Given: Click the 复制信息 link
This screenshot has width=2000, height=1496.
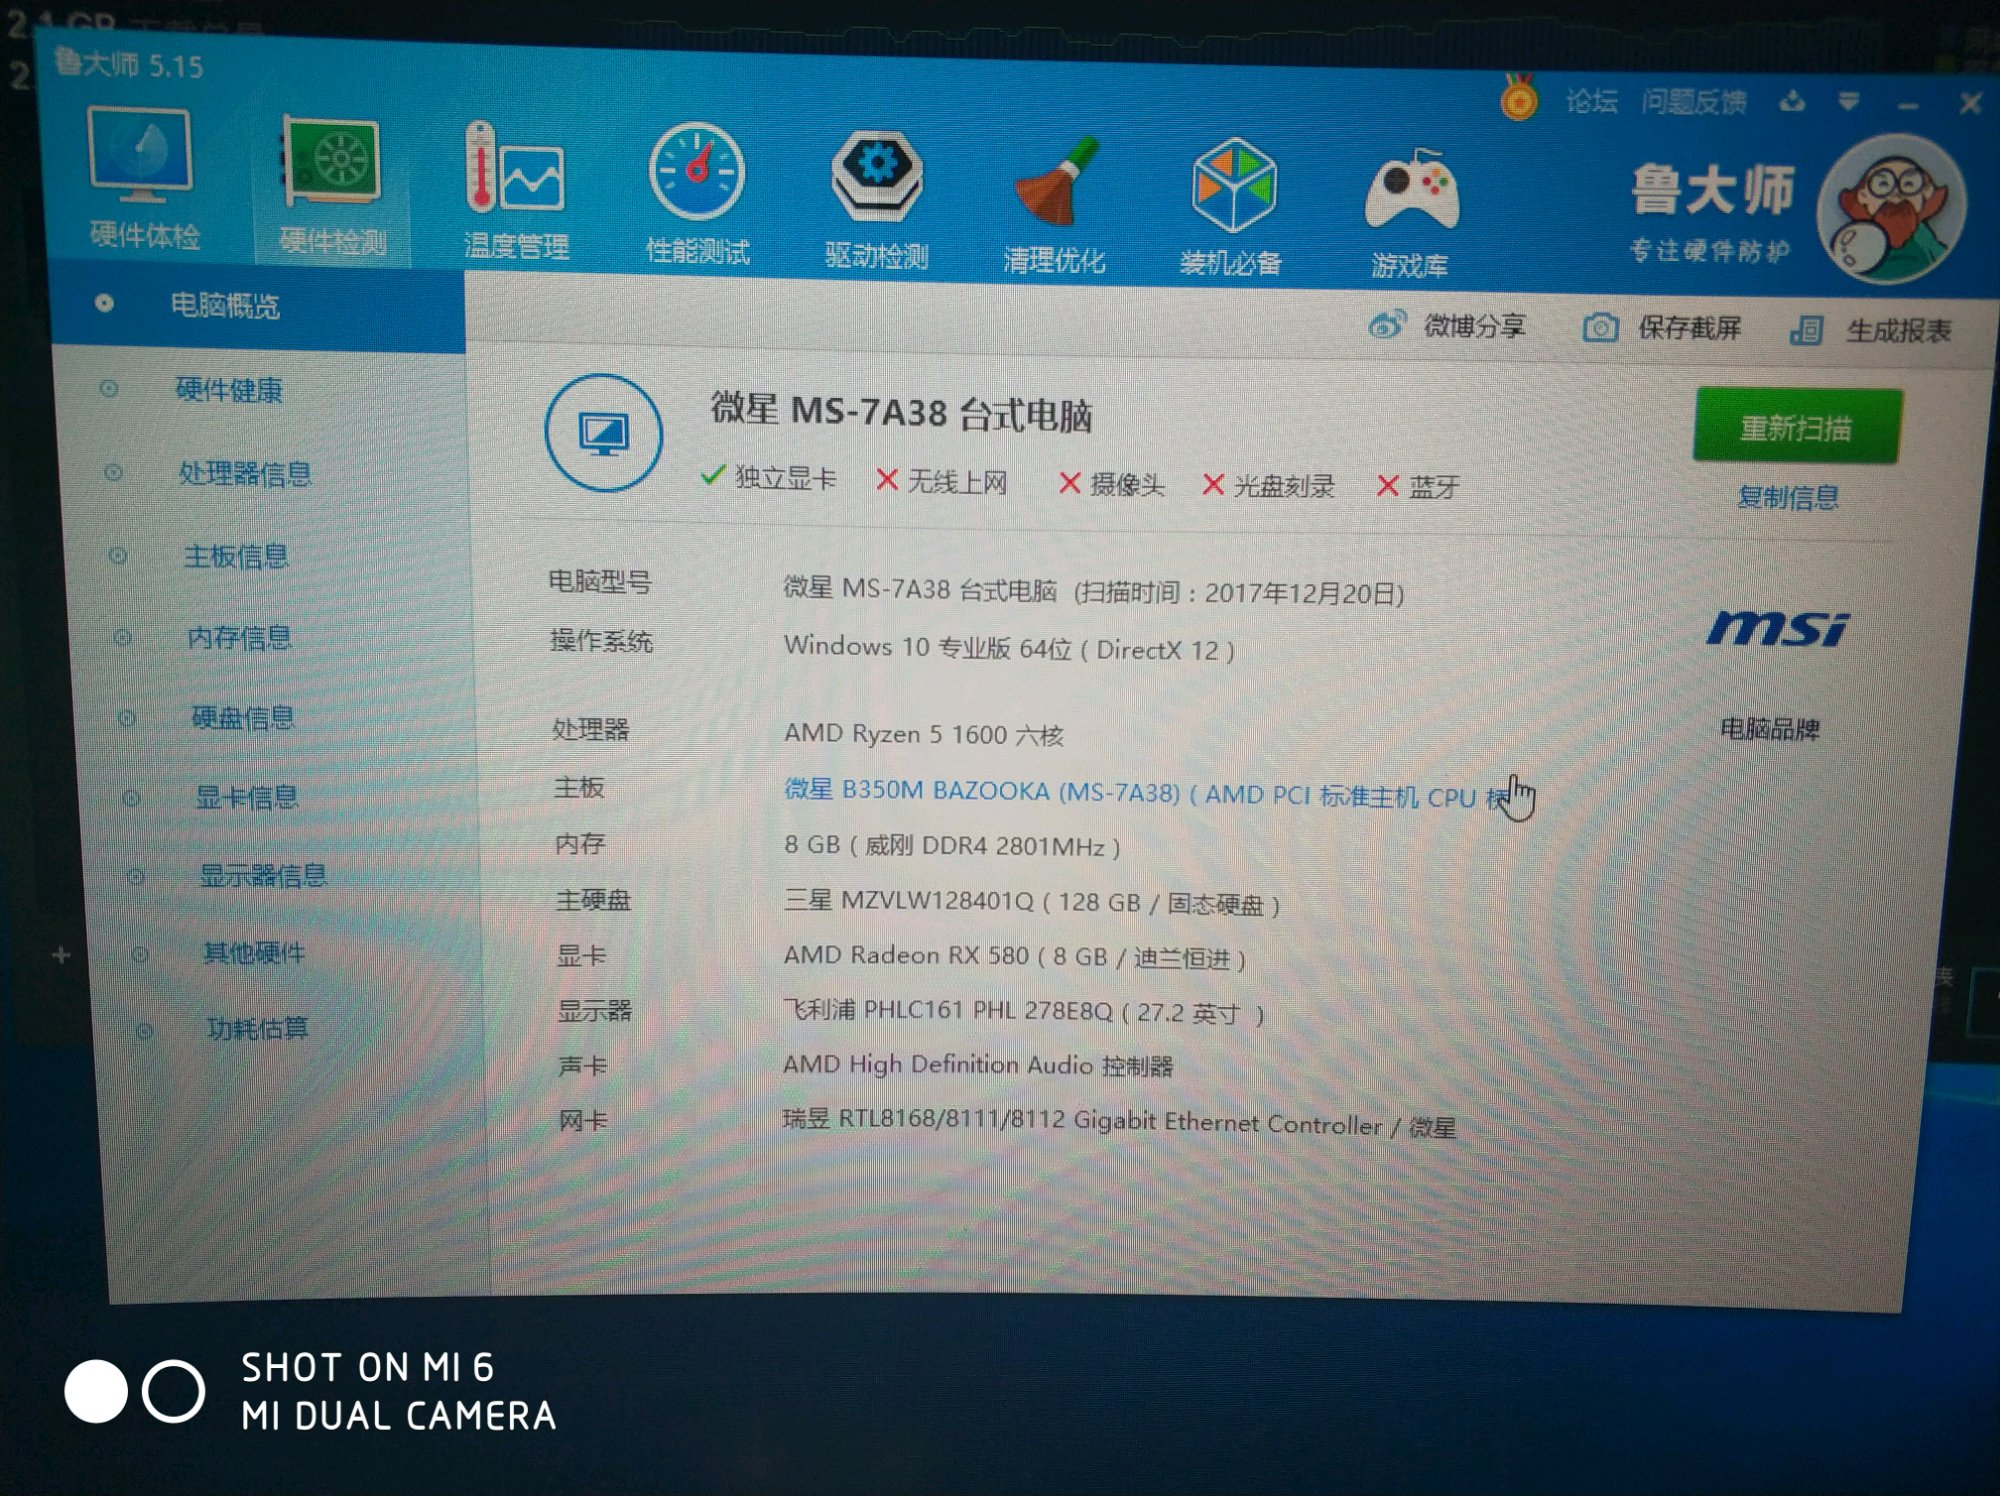Looking at the screenshot, I should 1787,497.
